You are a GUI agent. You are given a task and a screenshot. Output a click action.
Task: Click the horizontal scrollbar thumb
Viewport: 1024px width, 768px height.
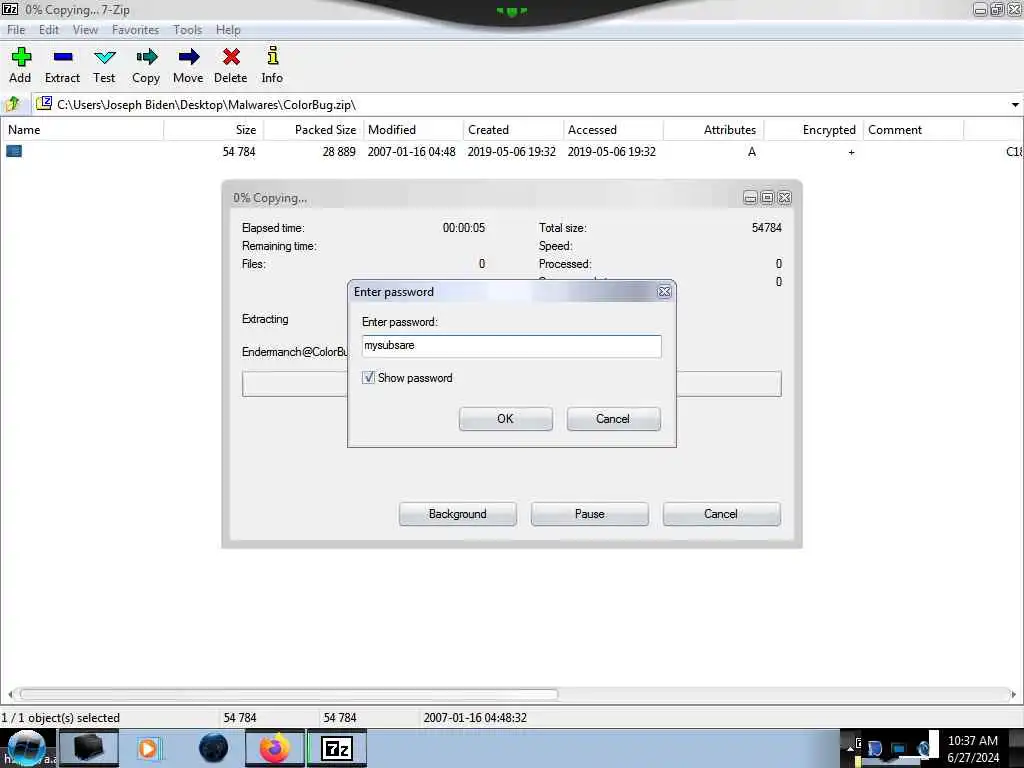[x=289, y=694]
